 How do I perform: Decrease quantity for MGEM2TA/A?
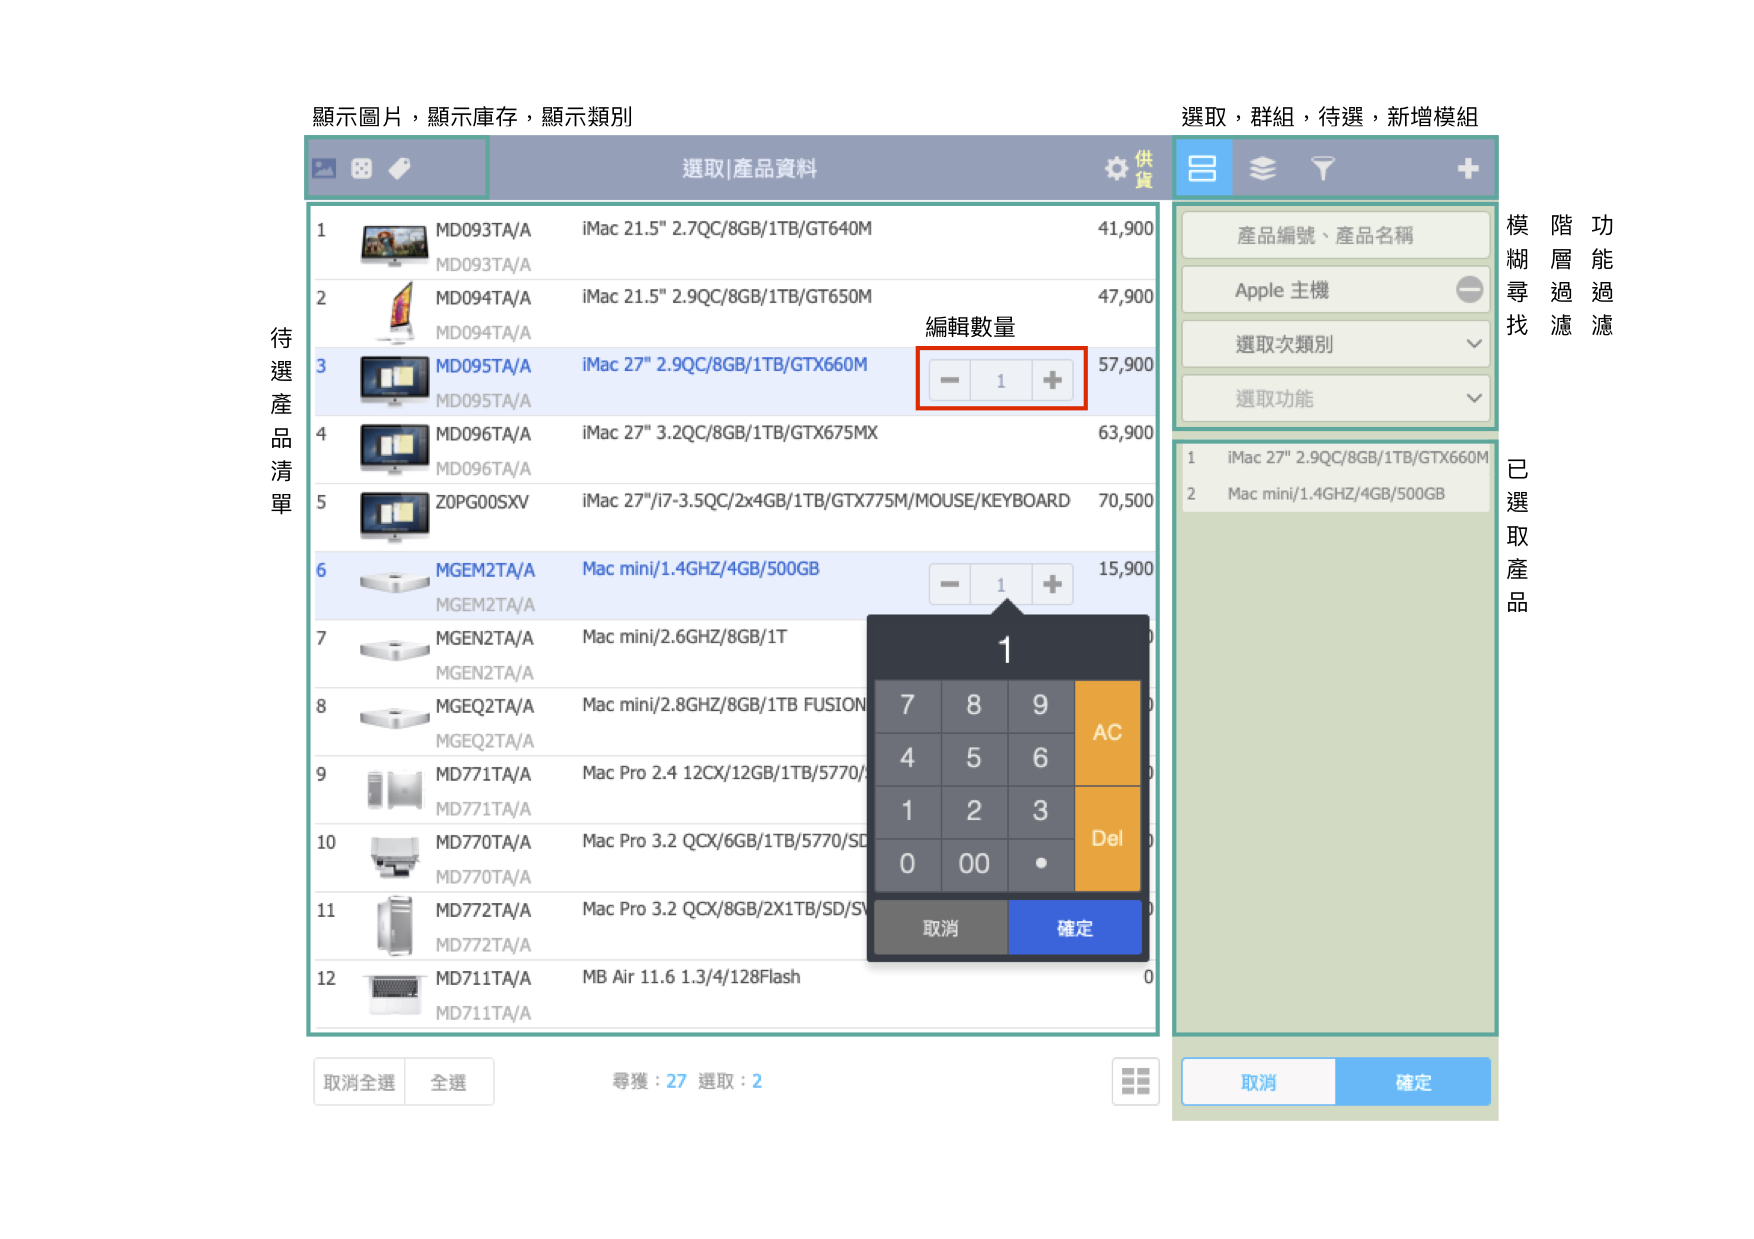(x=950, y=584)
